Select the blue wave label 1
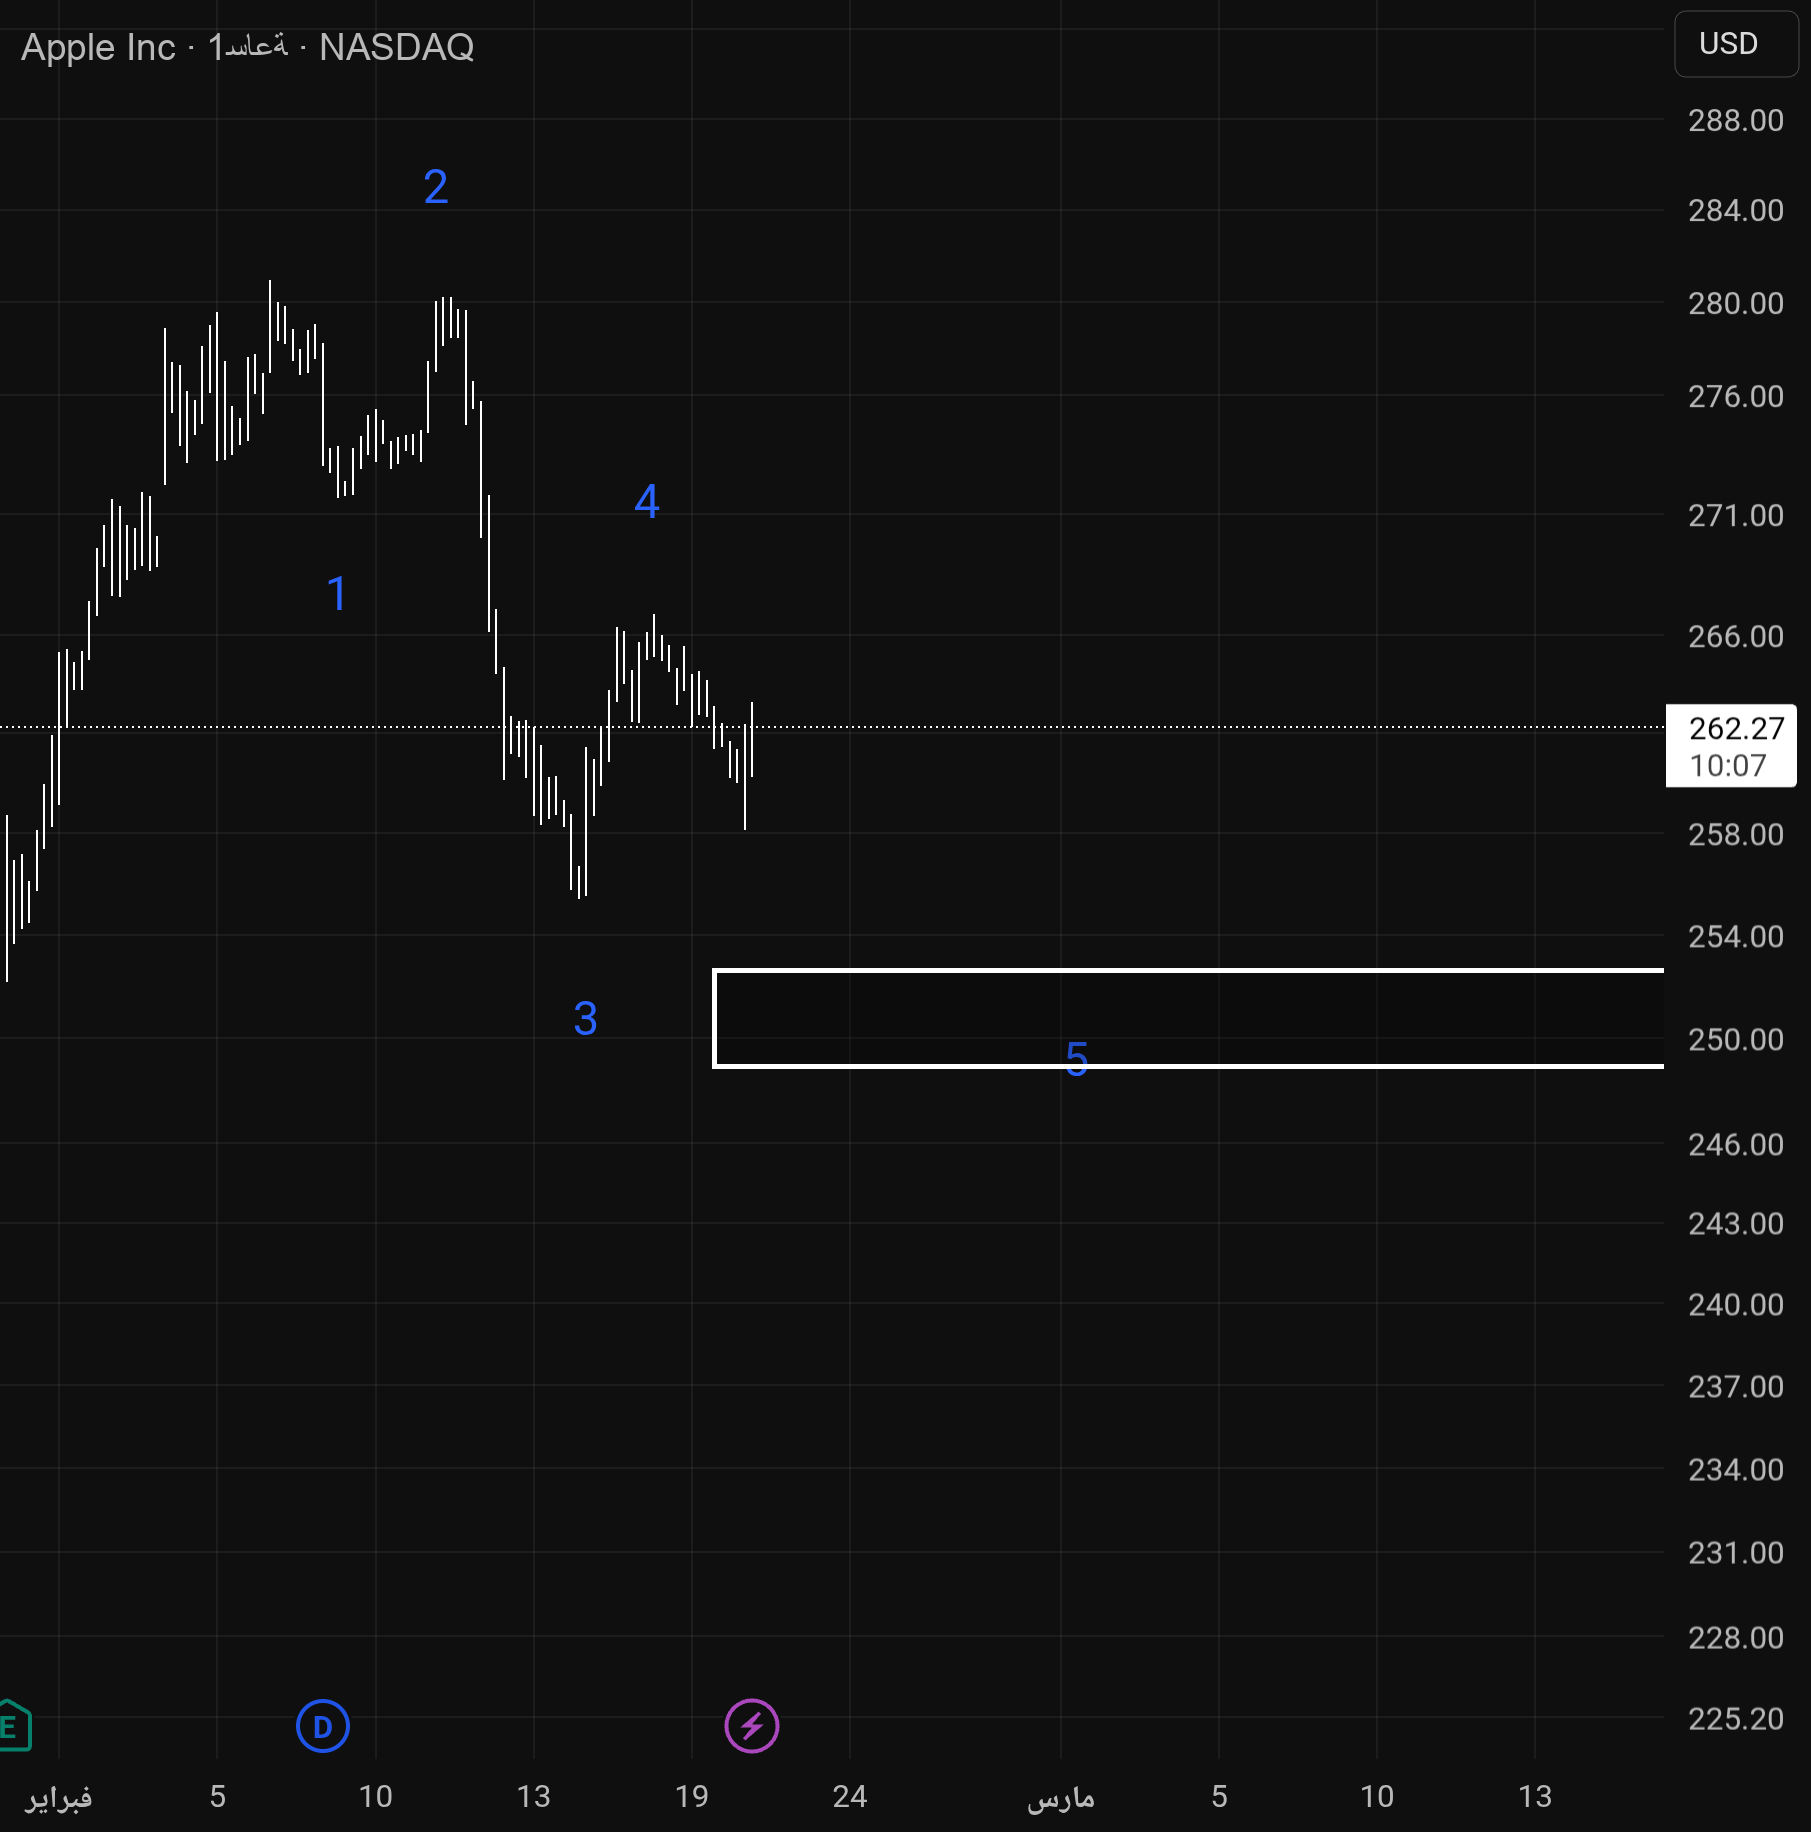This screenshot has height=1832, width=1811. (x=337, y=594)
